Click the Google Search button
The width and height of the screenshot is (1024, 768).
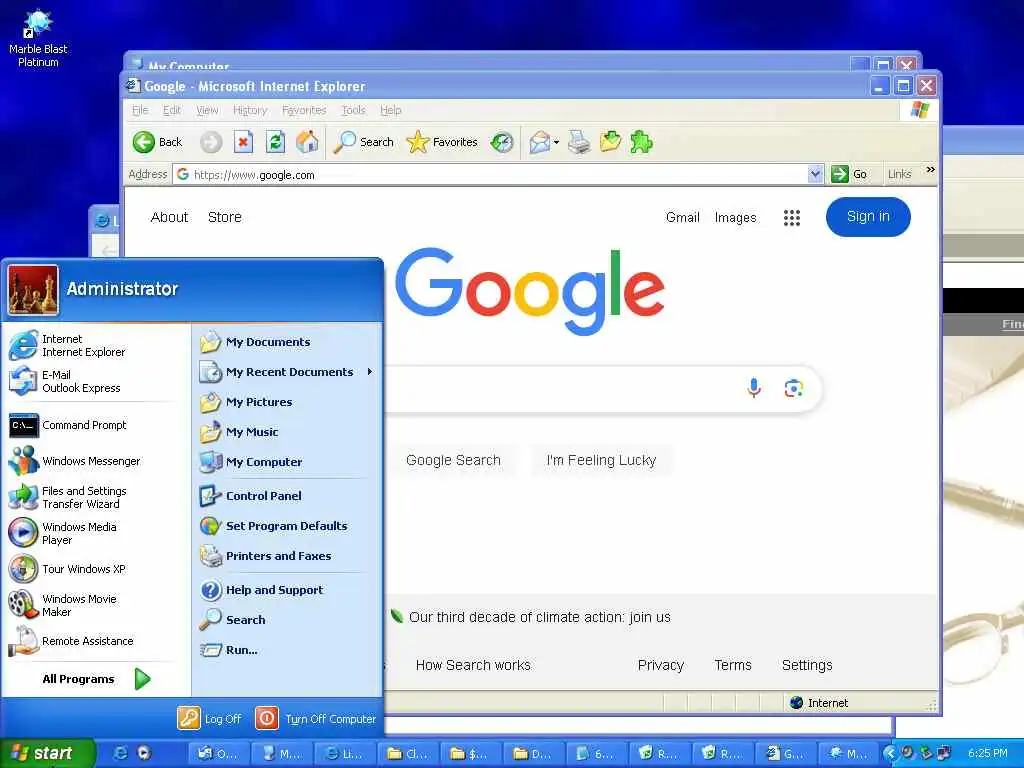coord(453,460)
